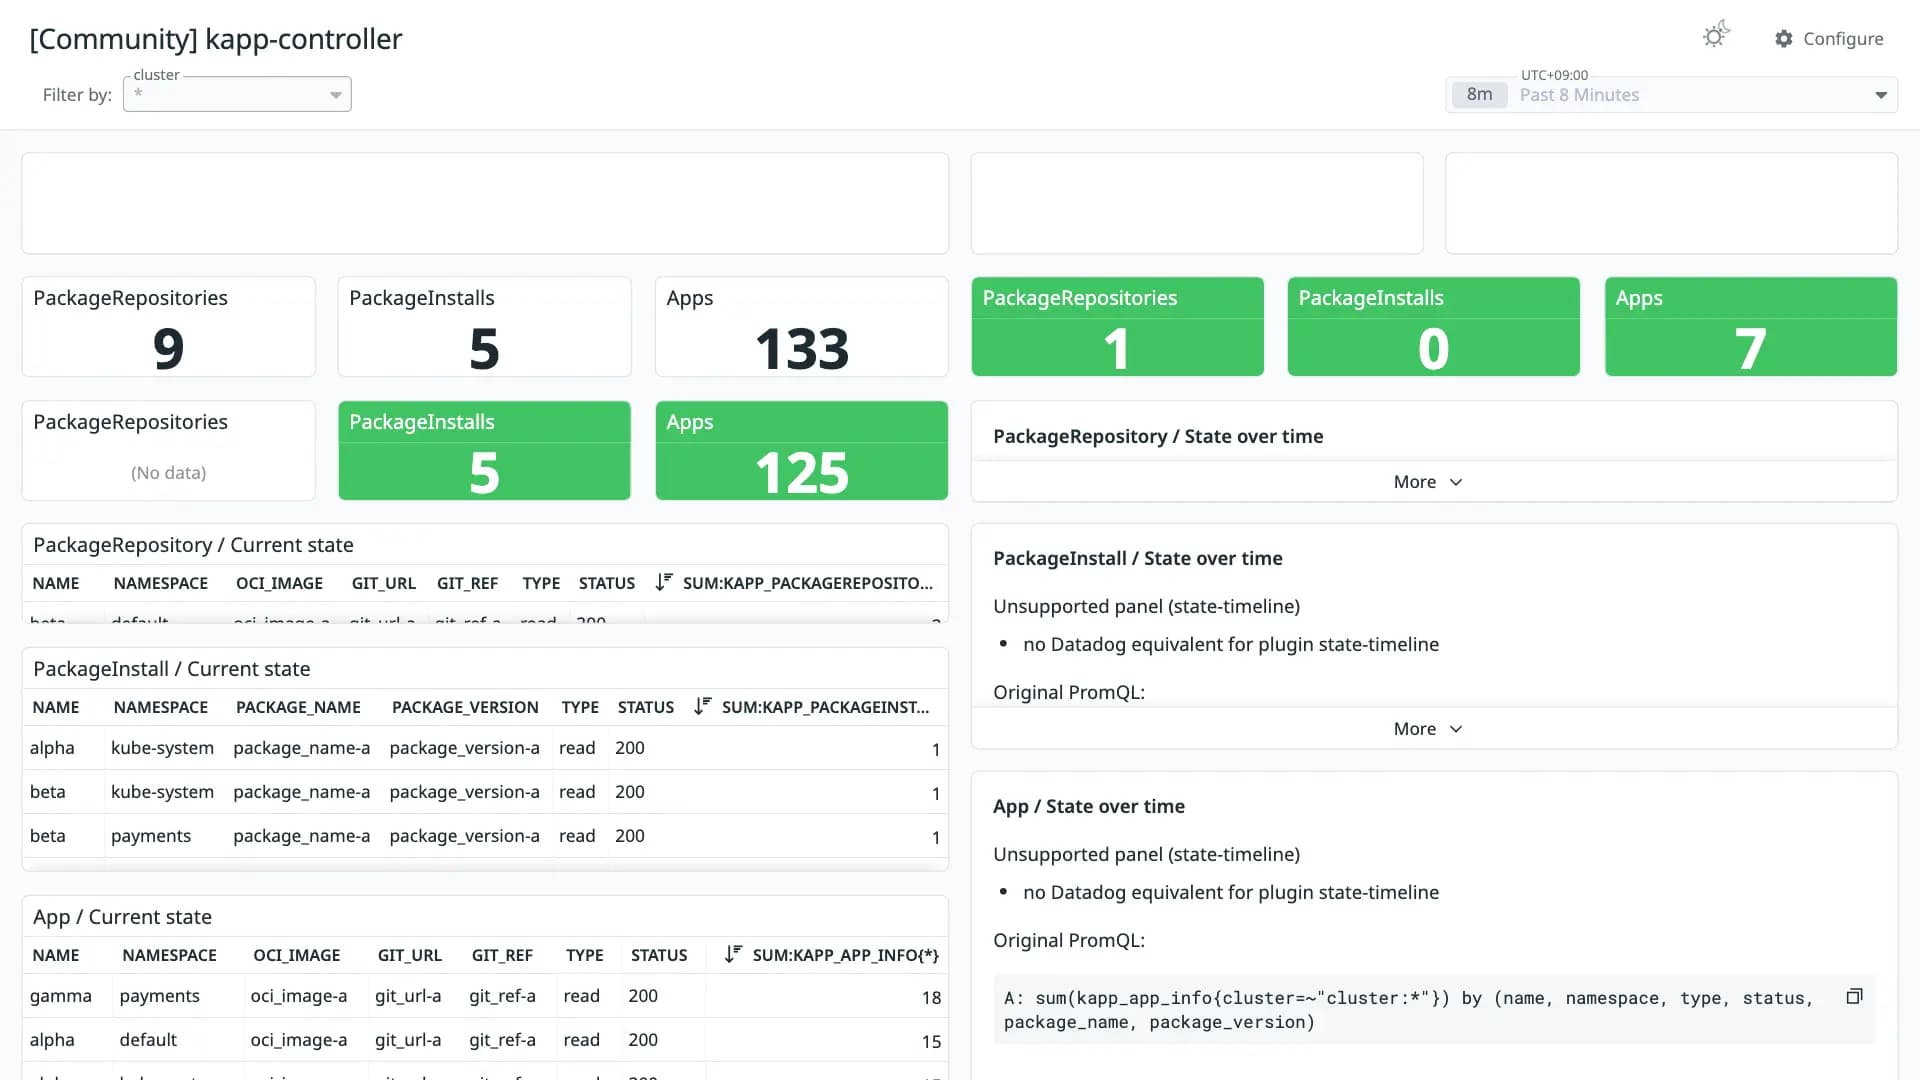Copy the PromQL query with the copy icon

1854,996
